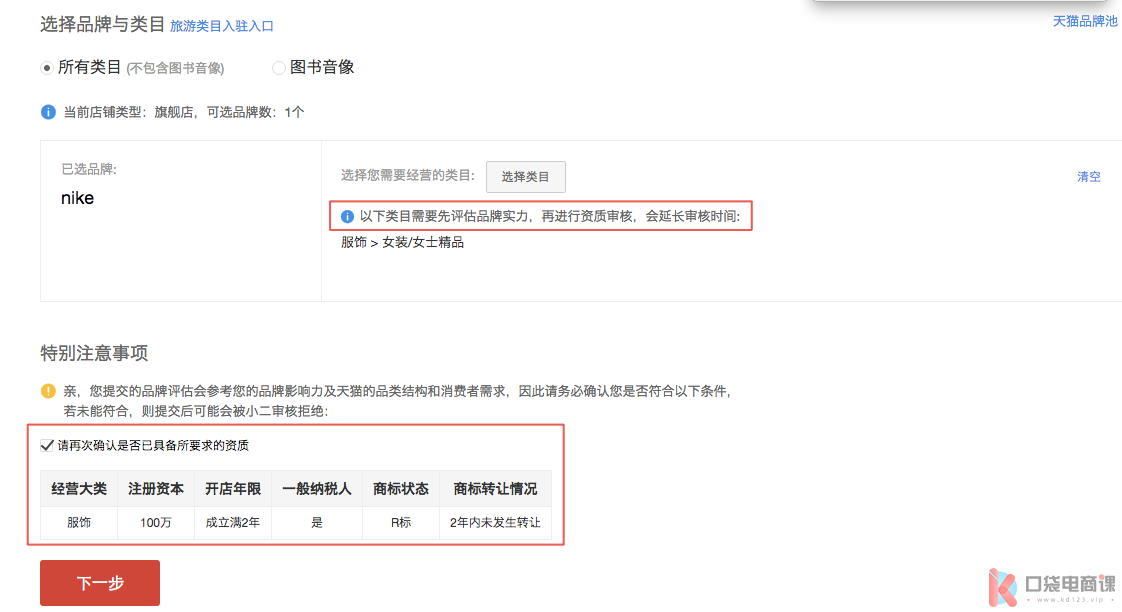Select the 图书音像 radio button
The image size is (1122, 612).
[x=279, y=68]
